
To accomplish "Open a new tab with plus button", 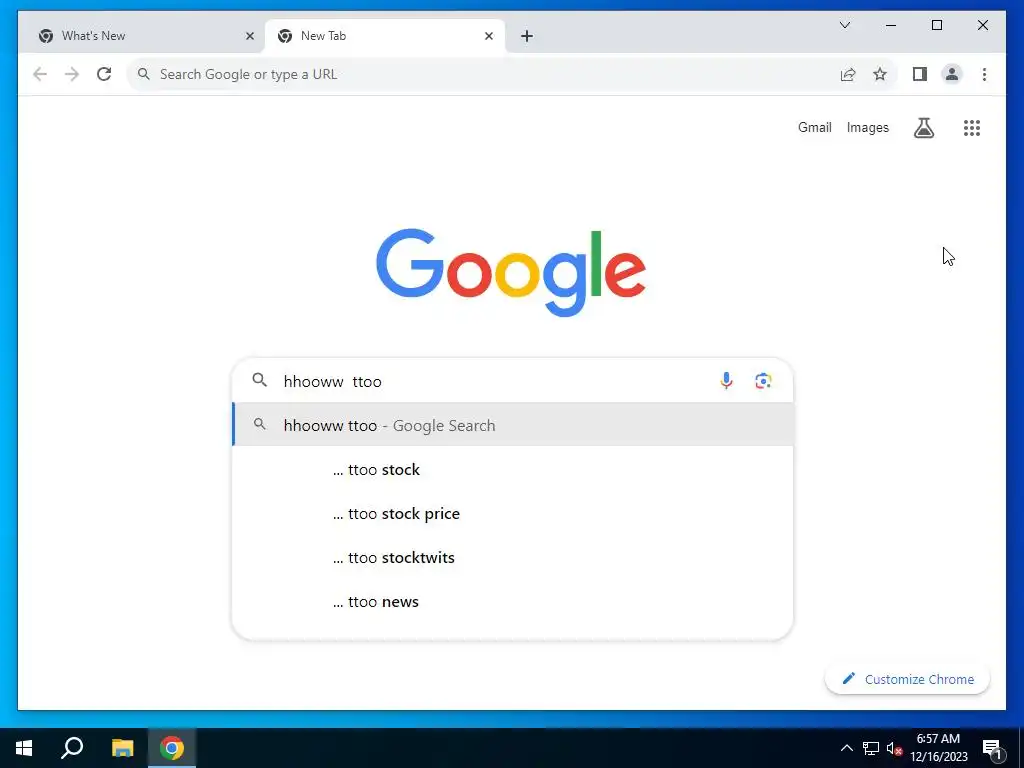I will pyautogui.click(x=527, y=36).
